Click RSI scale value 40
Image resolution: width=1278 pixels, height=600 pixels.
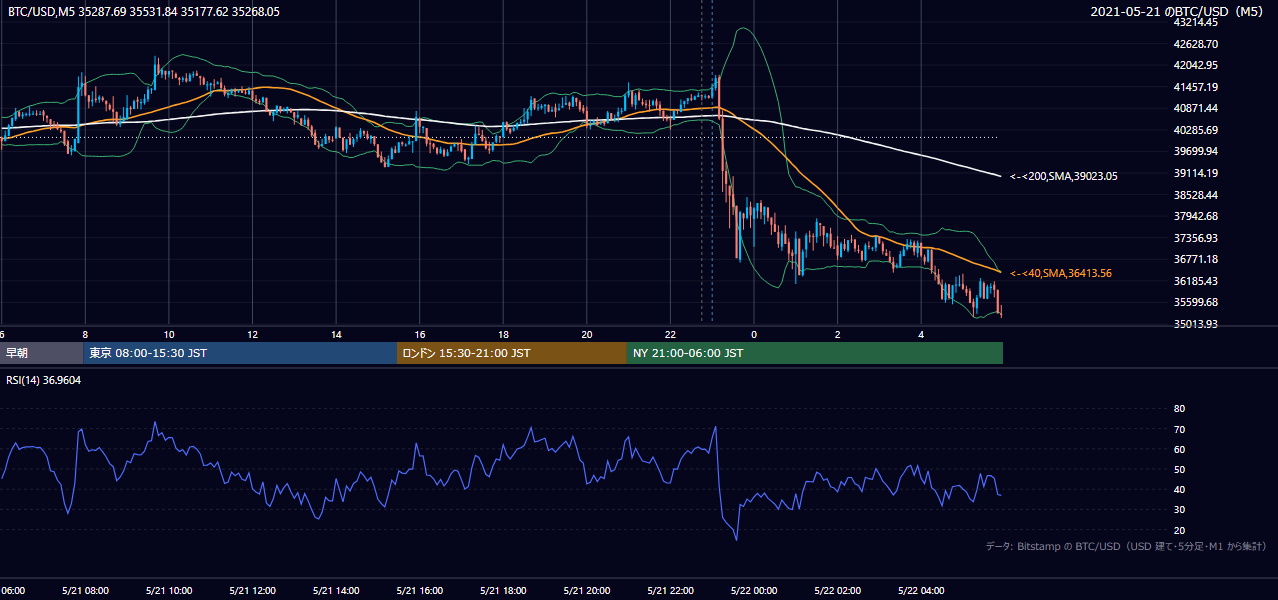[1179, 489]
